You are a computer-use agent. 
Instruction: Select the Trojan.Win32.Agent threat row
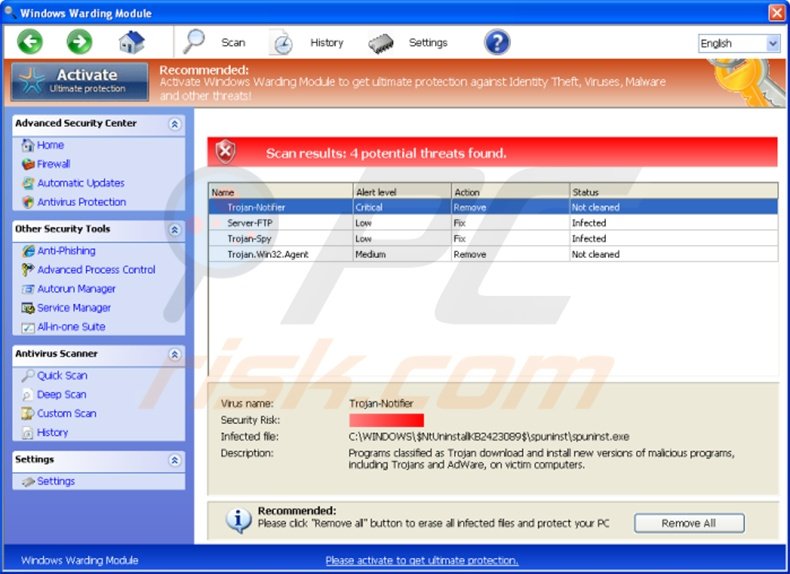(493, 254)
